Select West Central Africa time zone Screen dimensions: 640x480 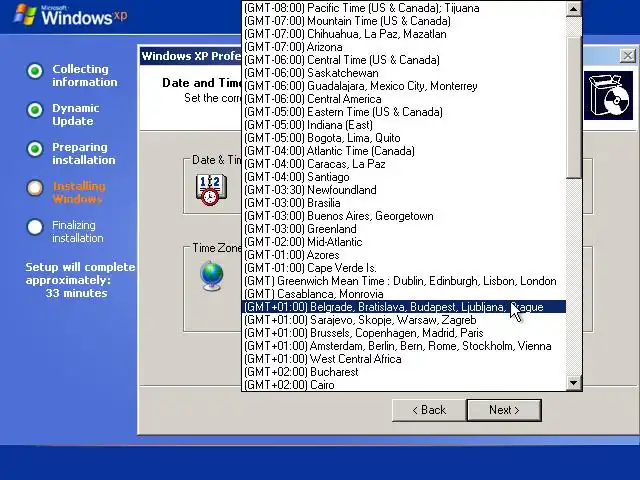[404, 359]
